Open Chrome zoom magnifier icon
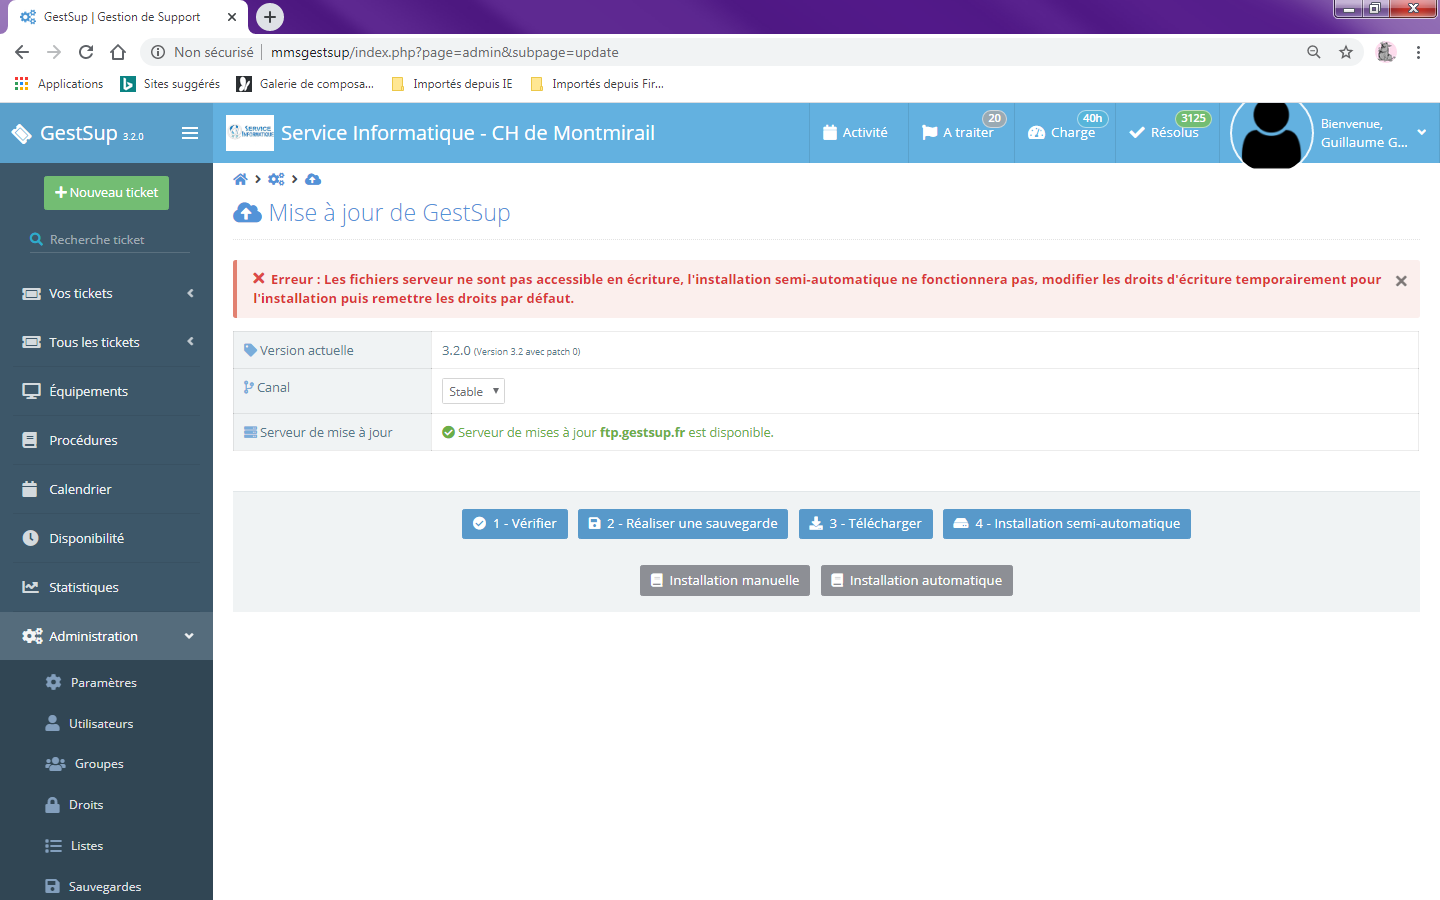1440x900 pixels. coord(1314,52)
